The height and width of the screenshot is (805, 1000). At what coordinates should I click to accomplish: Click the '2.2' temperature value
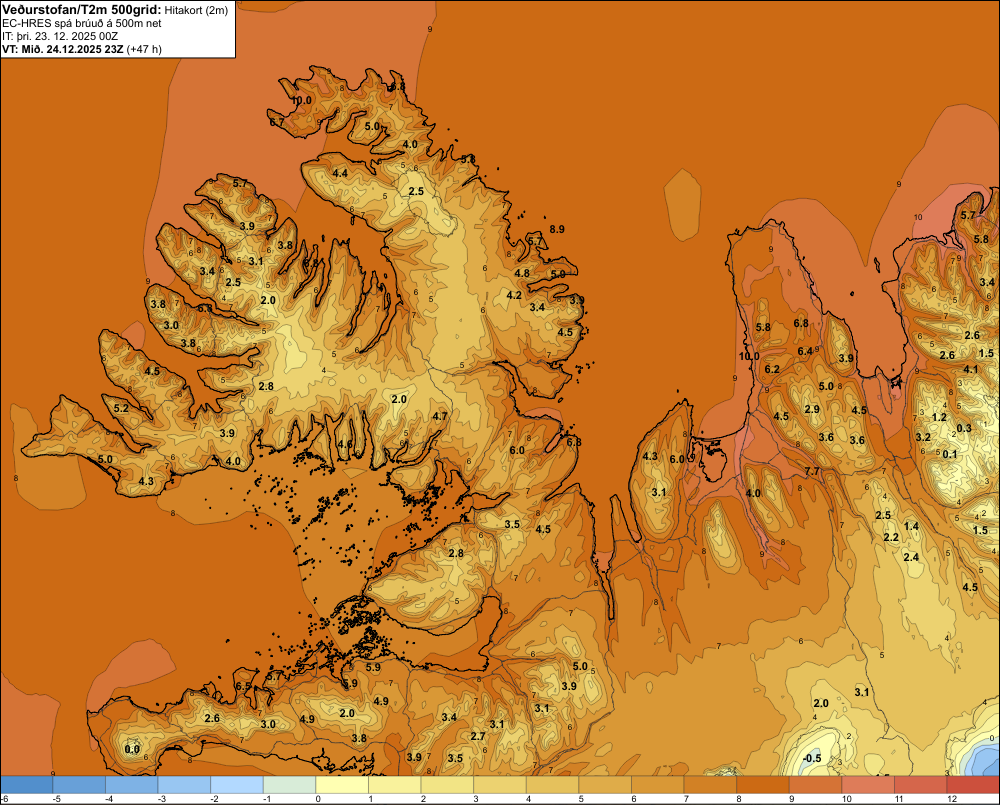click(x=891, y=537)
